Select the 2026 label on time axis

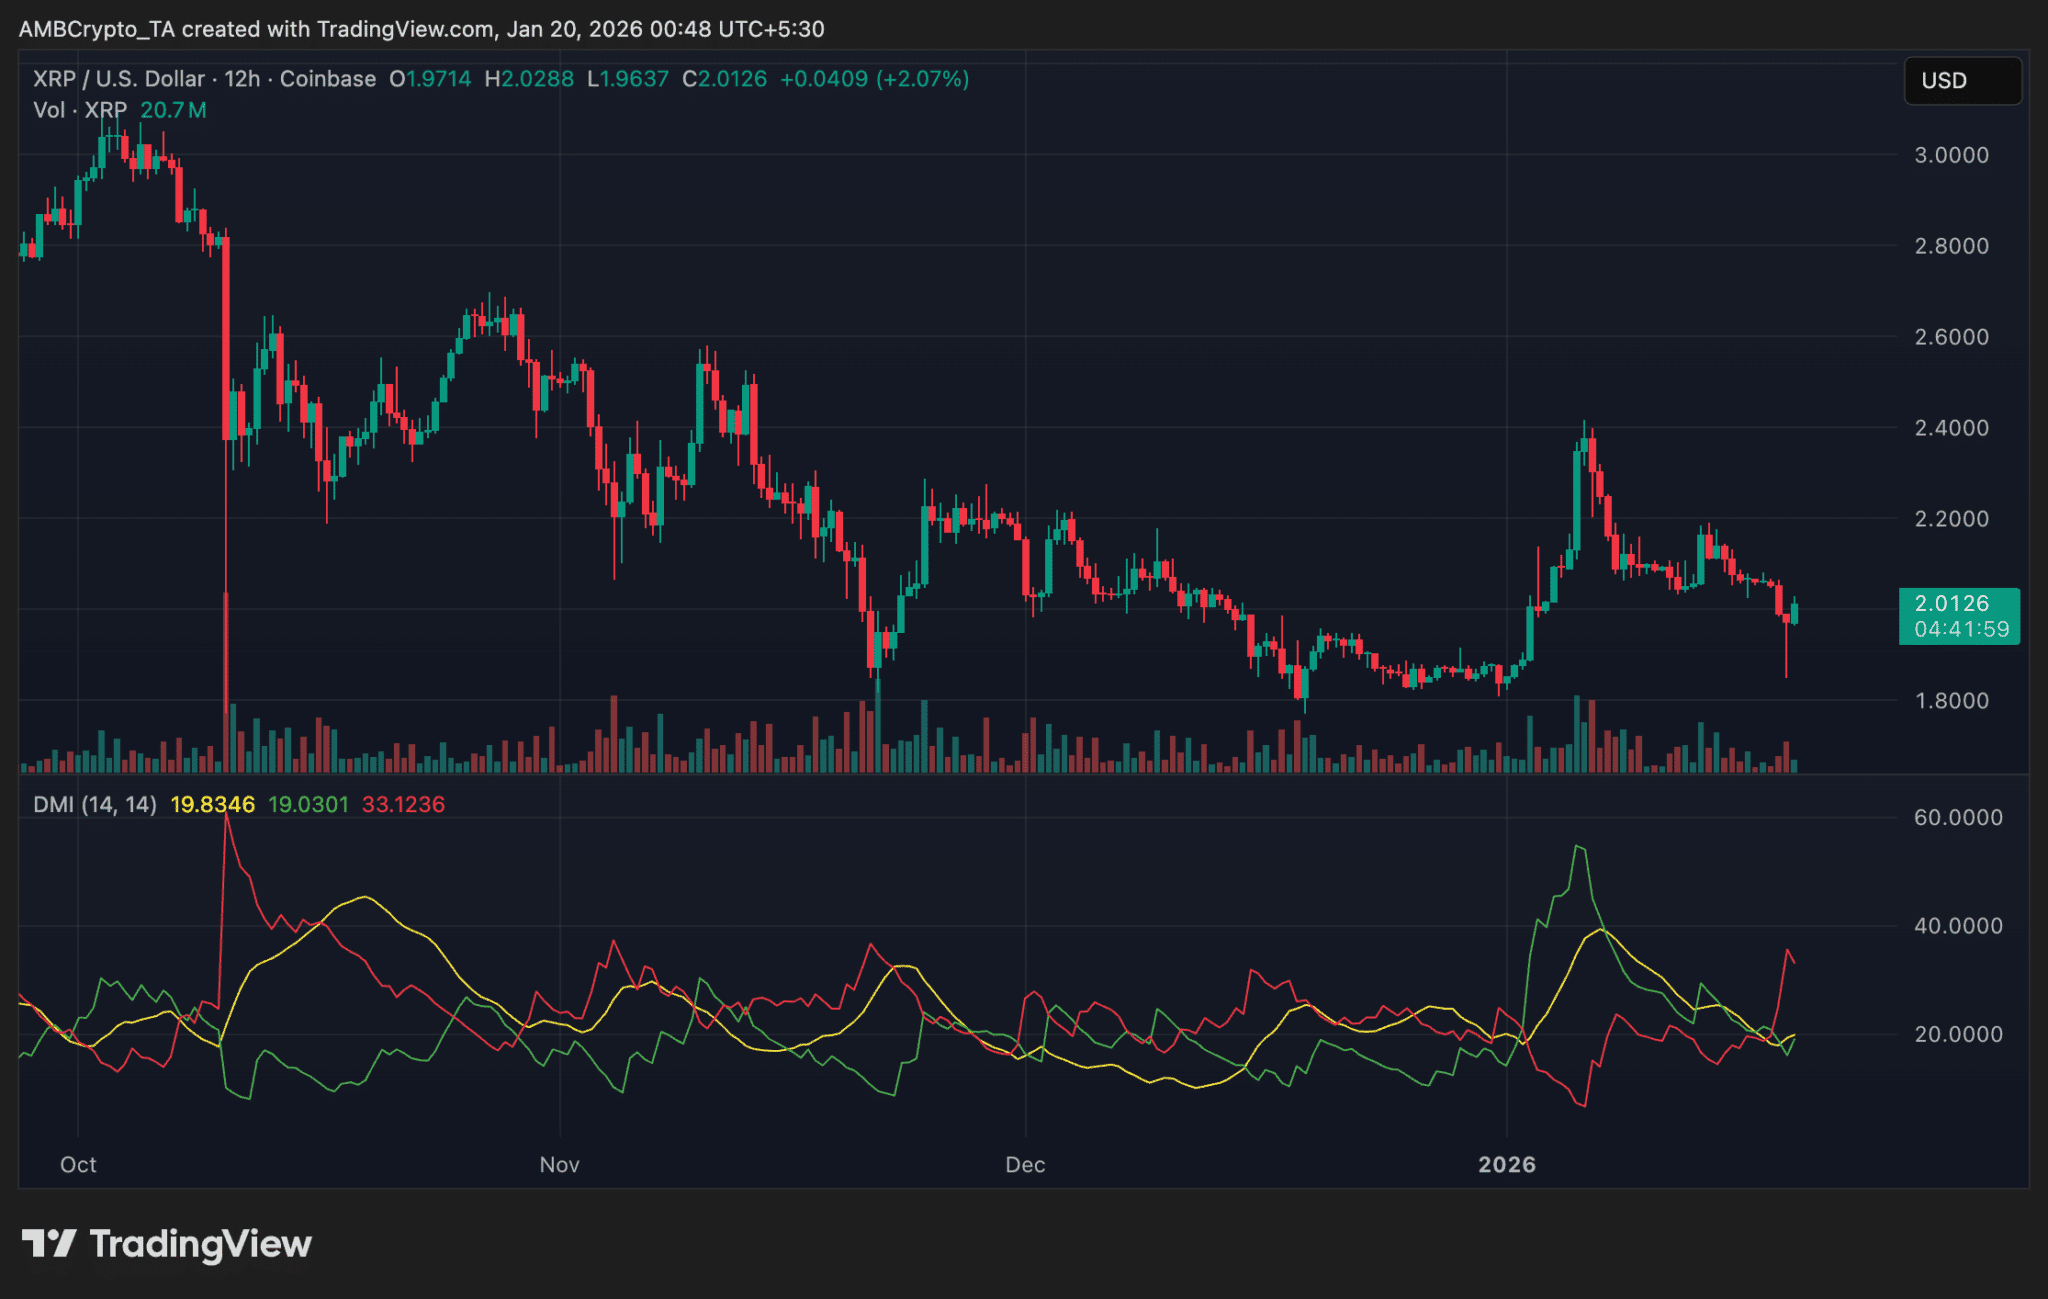(1508, 1164)
